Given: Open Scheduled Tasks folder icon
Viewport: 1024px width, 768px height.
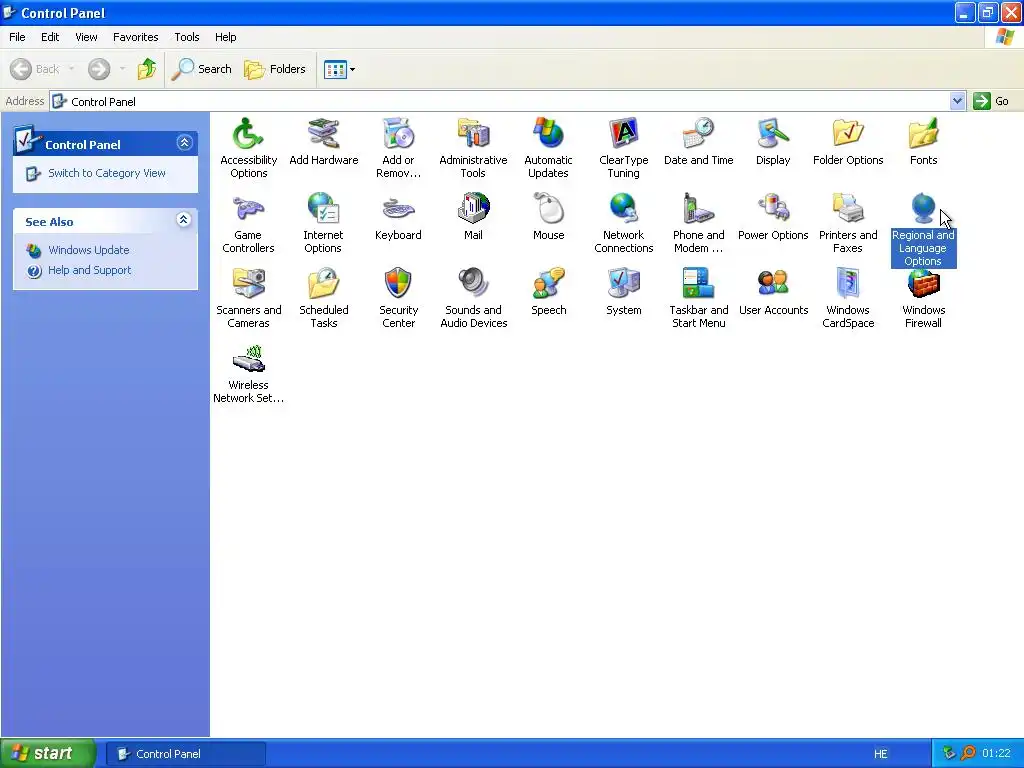Looking at the screenshot, I should coord(323,284).
